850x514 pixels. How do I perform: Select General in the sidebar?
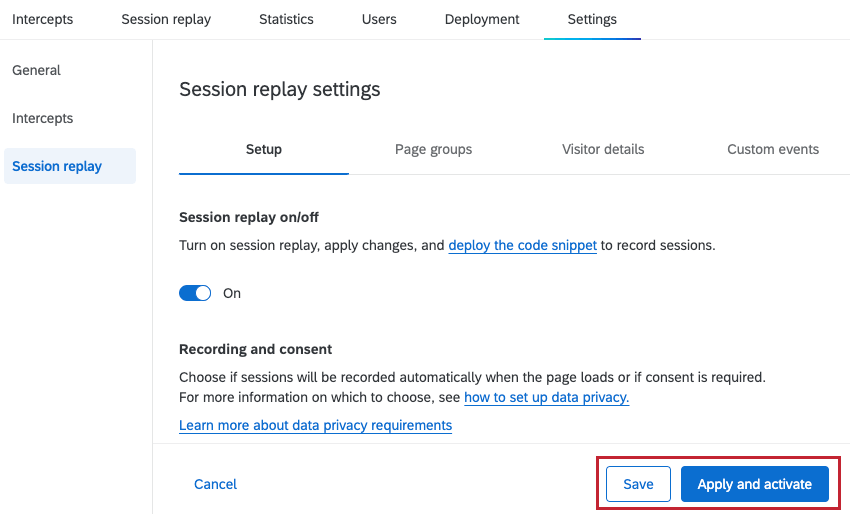(36, 70)
